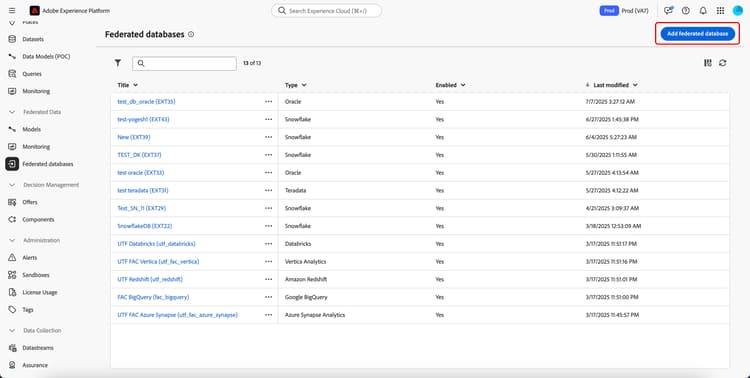Image resolution: width=750 pixels, height=378 pixels.
Task: Open the FAC BigQuery (fac_bigquery) link
Action: (153, 297)
